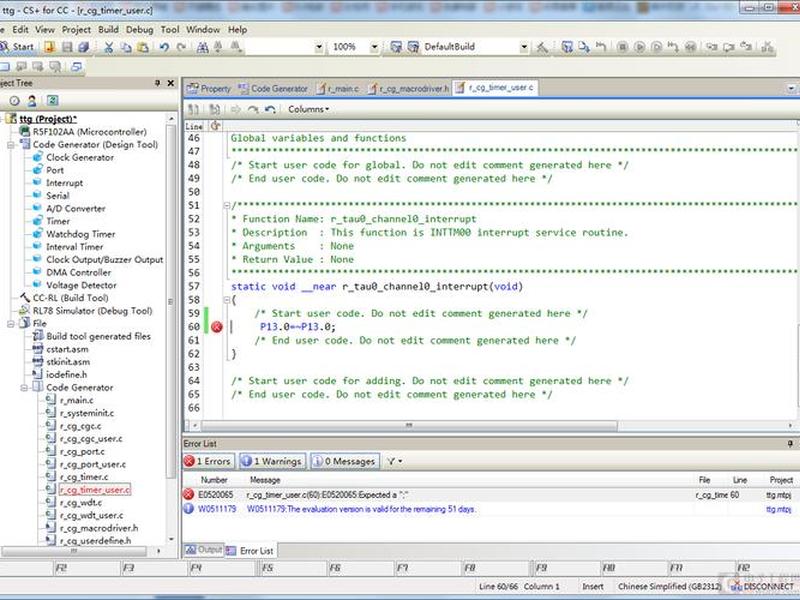Close the Project Tree panel
Viewport: 800px width, 600px height.
pyautogui.click(x=171, y=83)
